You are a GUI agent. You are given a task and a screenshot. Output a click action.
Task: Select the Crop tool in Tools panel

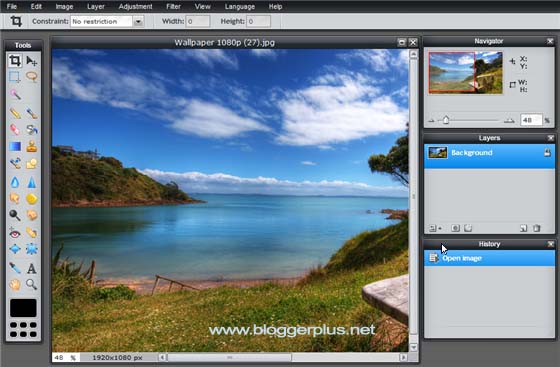pyautogui.click(x=15, y=61)
